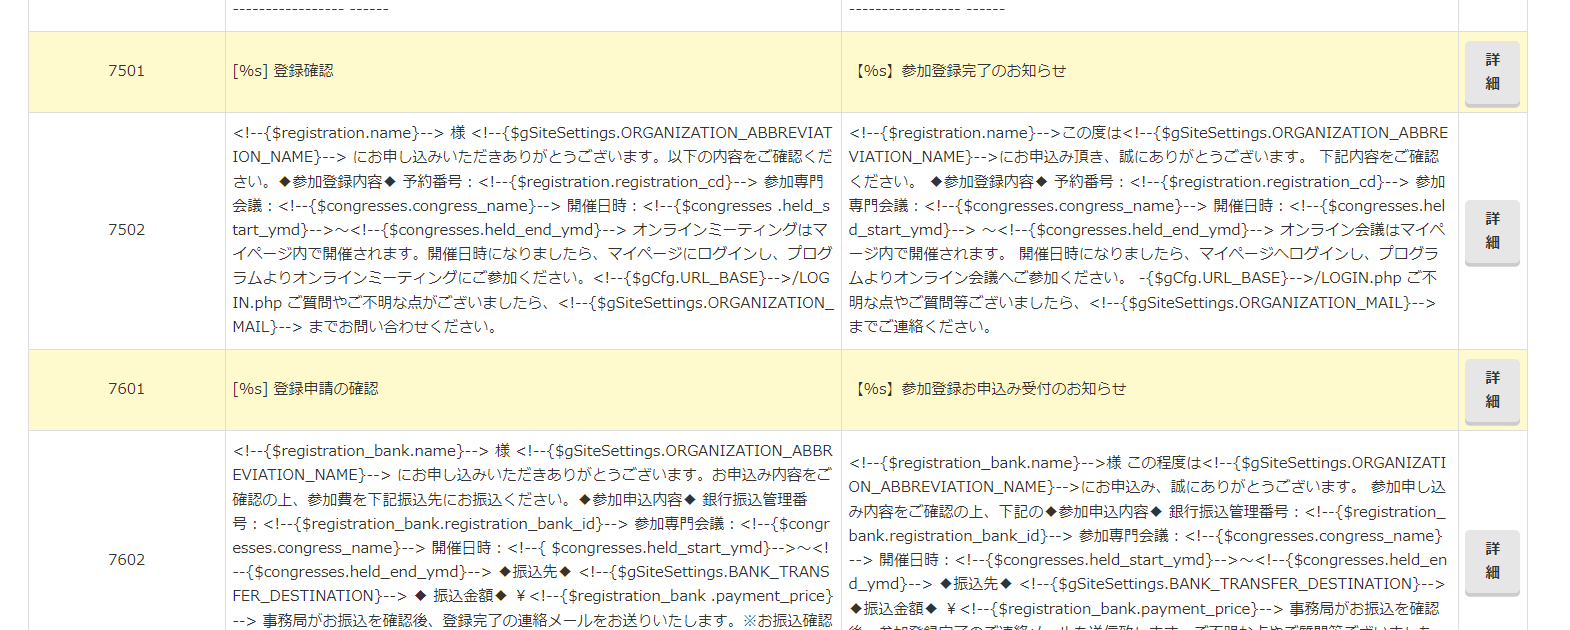The image size is (1570, 630).
Task: Click the "【%s】参加登録お申込み受付のお知らせ" subject cell
Action: [988, 389]
